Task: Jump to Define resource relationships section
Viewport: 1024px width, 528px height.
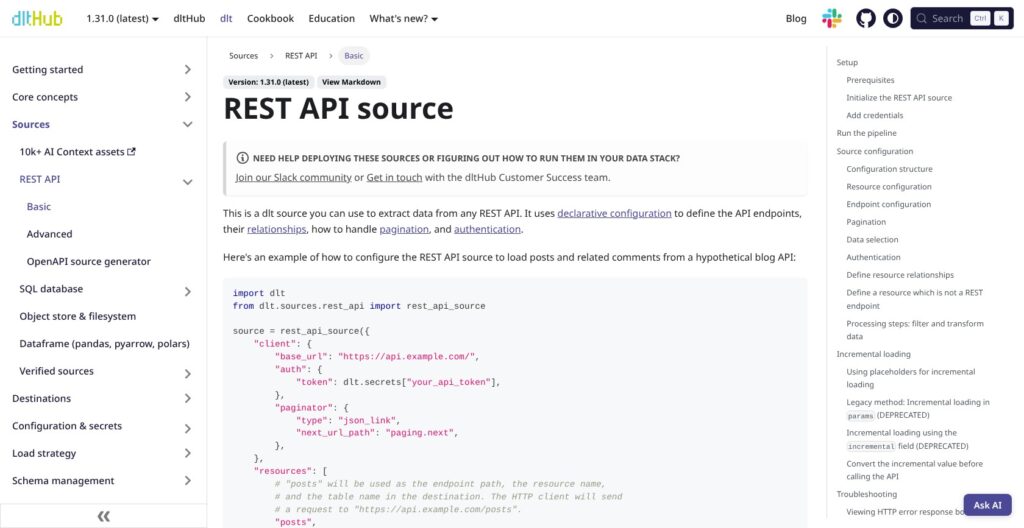Action: 900,274
